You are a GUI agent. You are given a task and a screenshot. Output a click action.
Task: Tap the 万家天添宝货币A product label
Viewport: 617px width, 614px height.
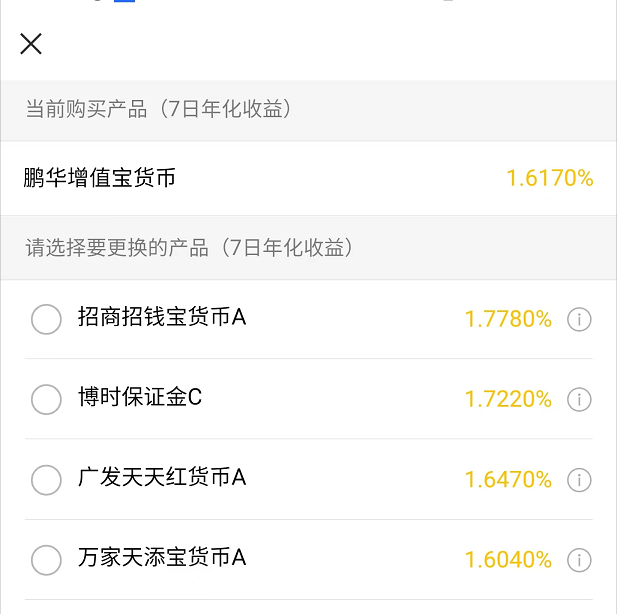(x=162, y=558)
